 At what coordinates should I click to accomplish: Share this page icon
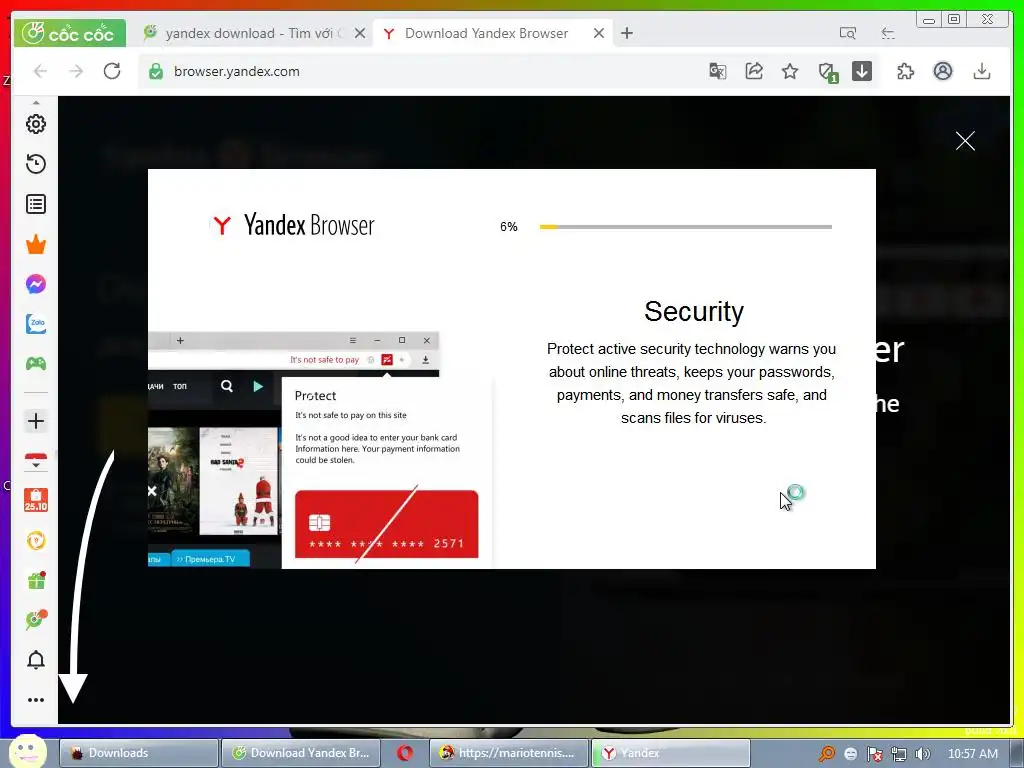click(754, 71)
